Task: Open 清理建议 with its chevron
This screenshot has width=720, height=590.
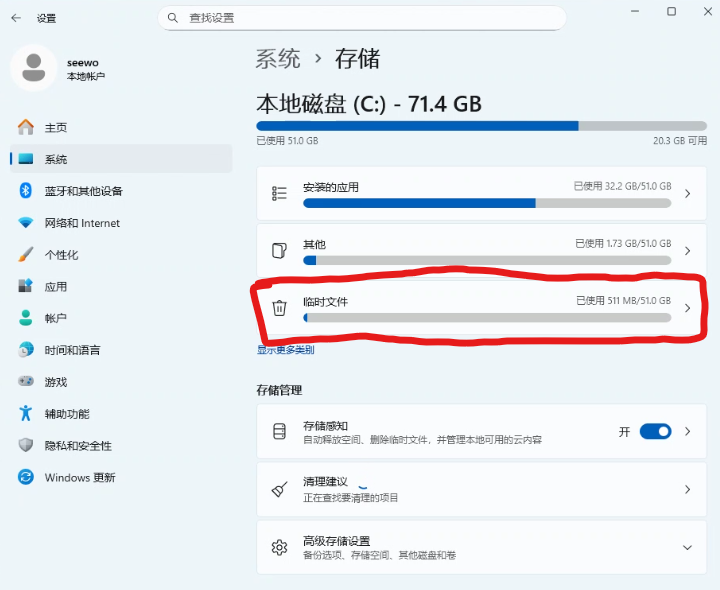Action: tap(687, 489)
